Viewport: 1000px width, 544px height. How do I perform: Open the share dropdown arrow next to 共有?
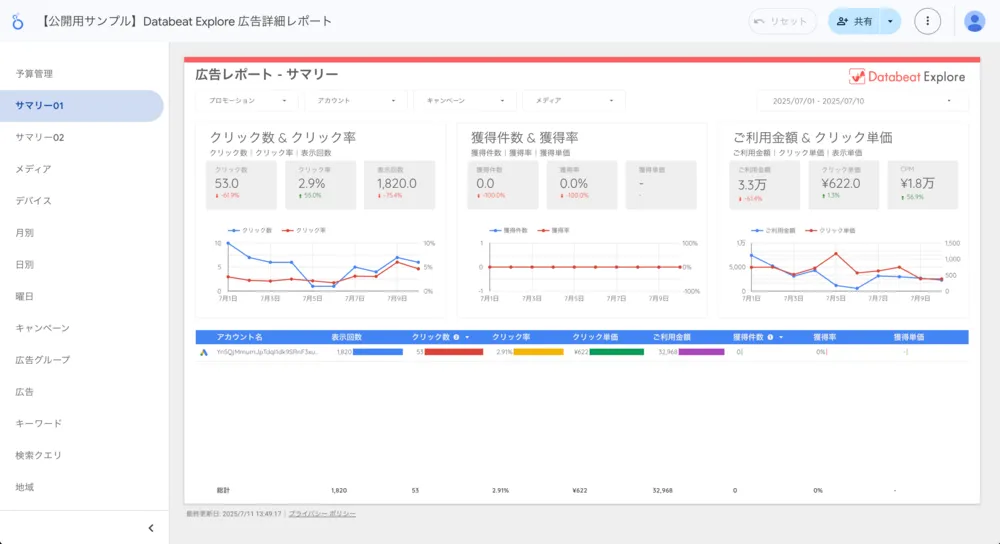click(890, 21)
